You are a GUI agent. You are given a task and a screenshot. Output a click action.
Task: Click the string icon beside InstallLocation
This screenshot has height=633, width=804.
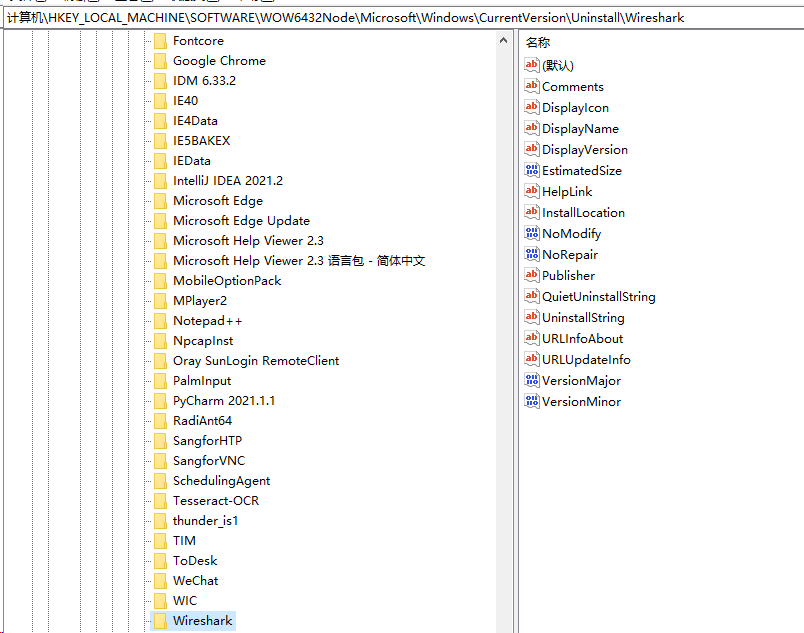click(532, 212)
